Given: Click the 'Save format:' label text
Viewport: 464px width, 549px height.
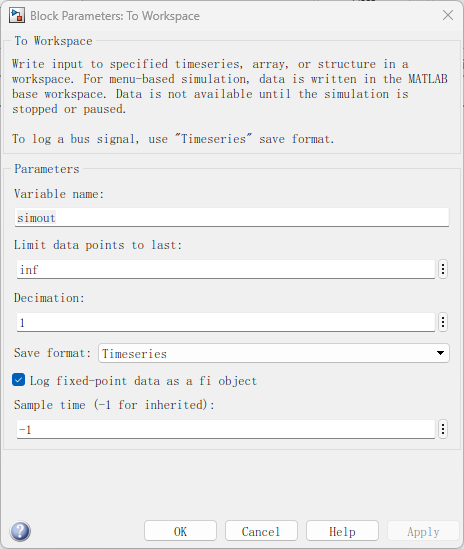Looking at the screenshot, I should coord(52,353).
